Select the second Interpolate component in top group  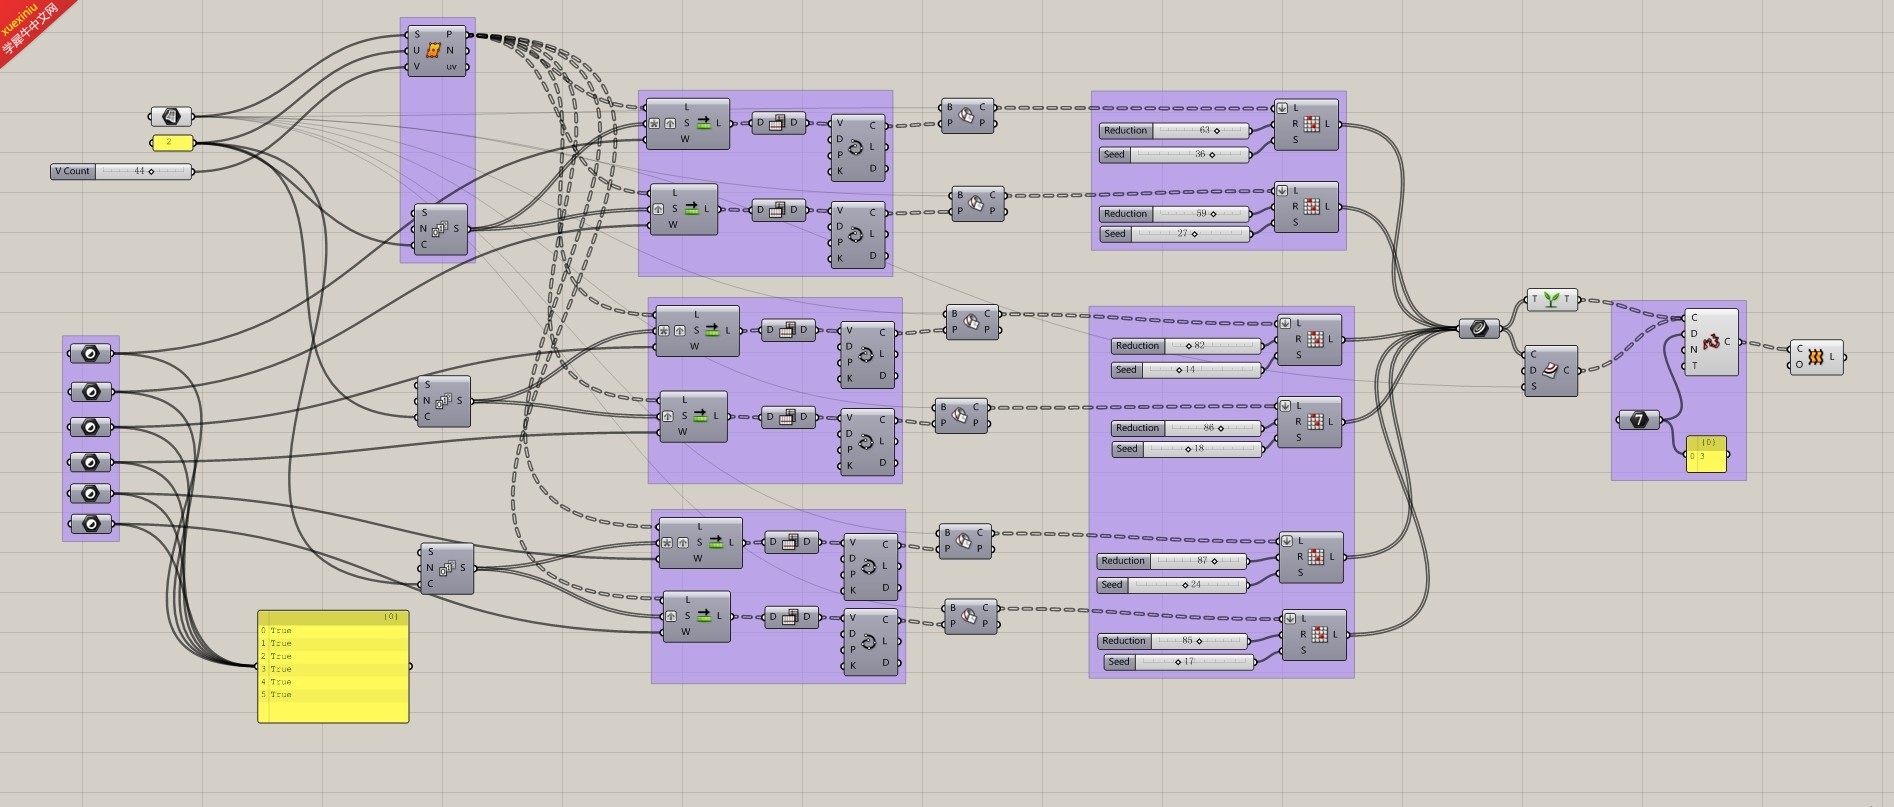click(856, 235)
